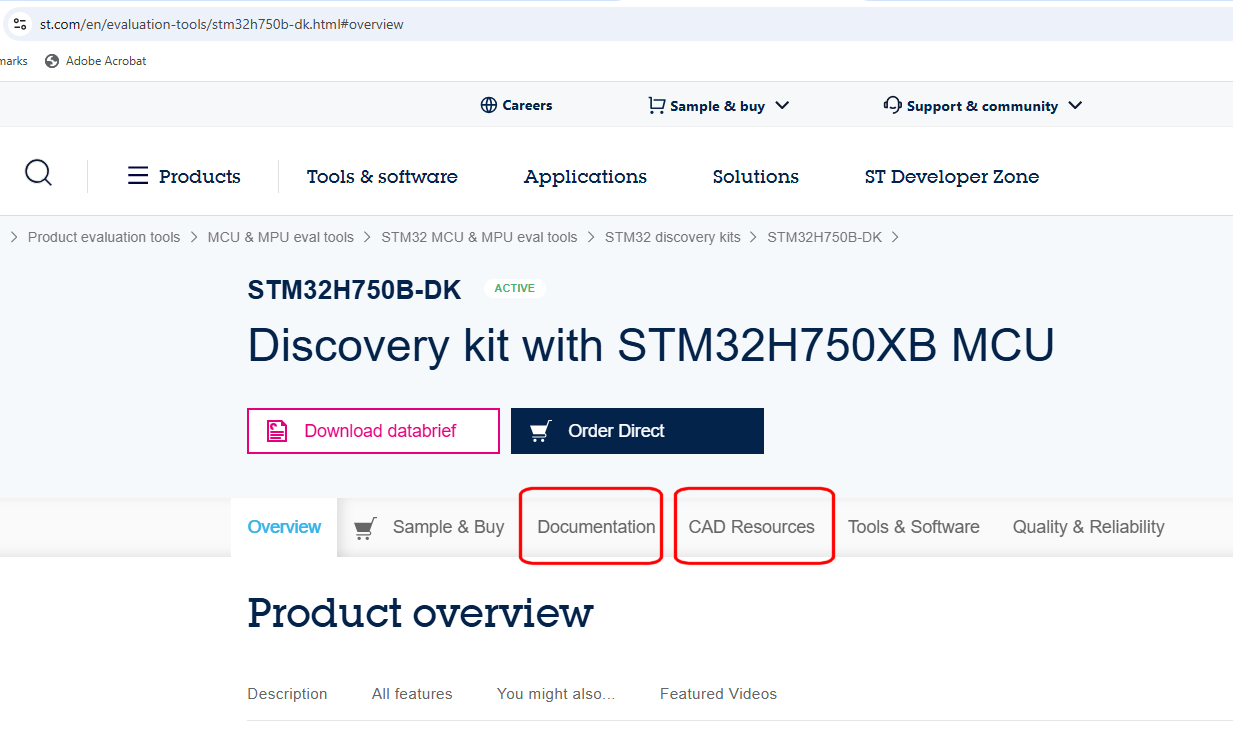
Task: Select the All features section link
Action: pyautogui.click(x=411, y=693)
